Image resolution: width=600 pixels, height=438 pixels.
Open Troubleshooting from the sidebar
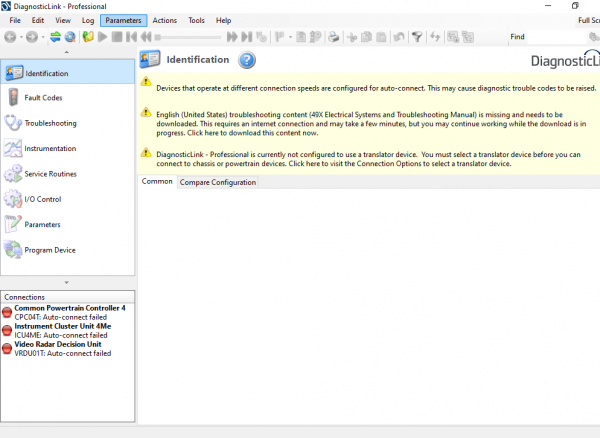point(68,123)
